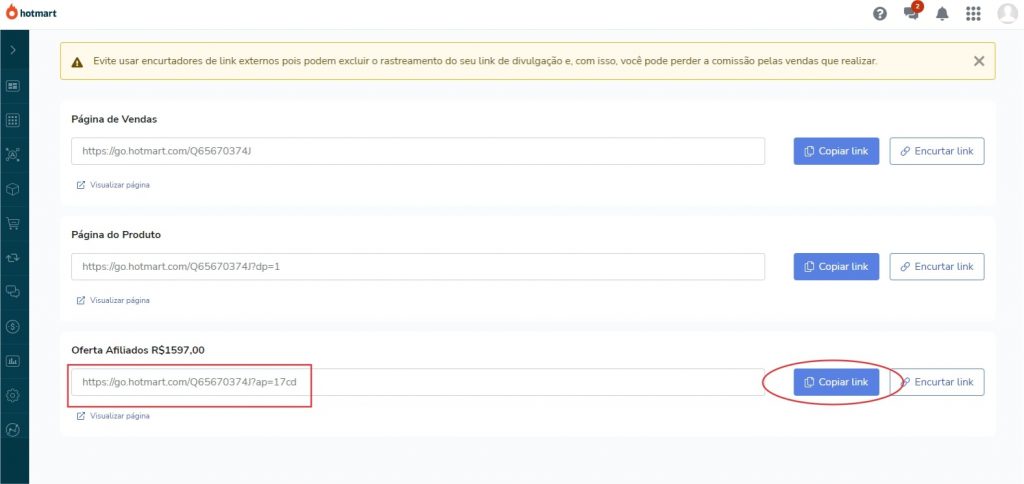Image resolution: width=1024 pixels, height=484 pixels.
Task: Click the Página de Vendas link field
Action: tap(418, 151)
